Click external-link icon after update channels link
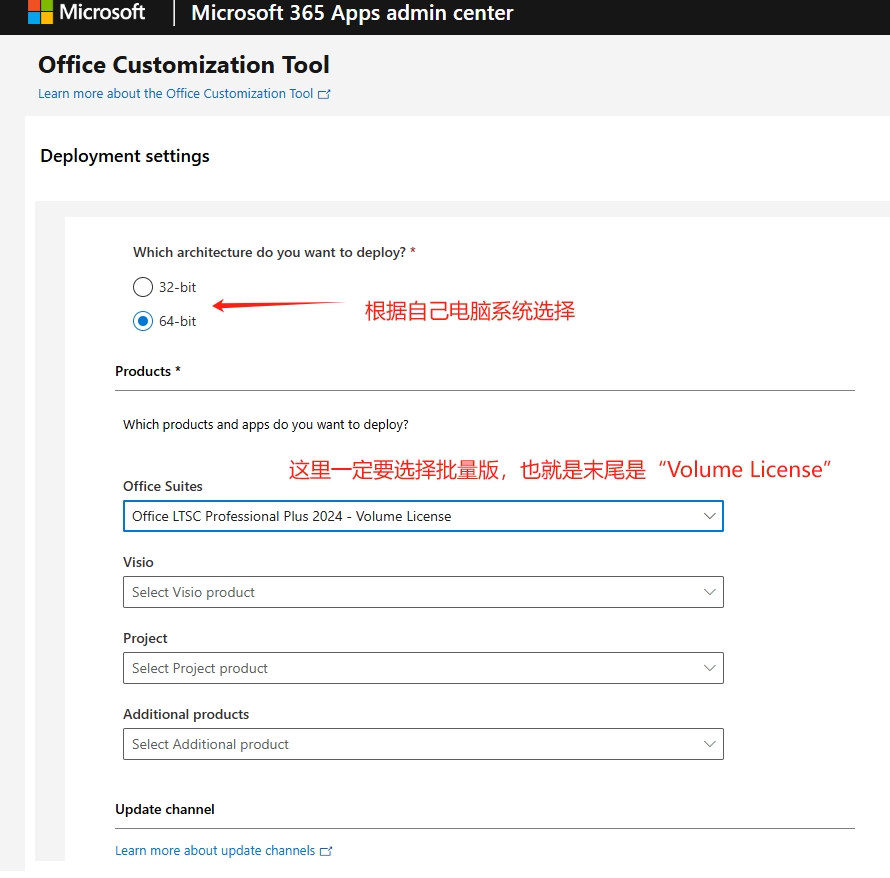Image resolution: width=890 pixels, height=878 pixels. [327, 850]
